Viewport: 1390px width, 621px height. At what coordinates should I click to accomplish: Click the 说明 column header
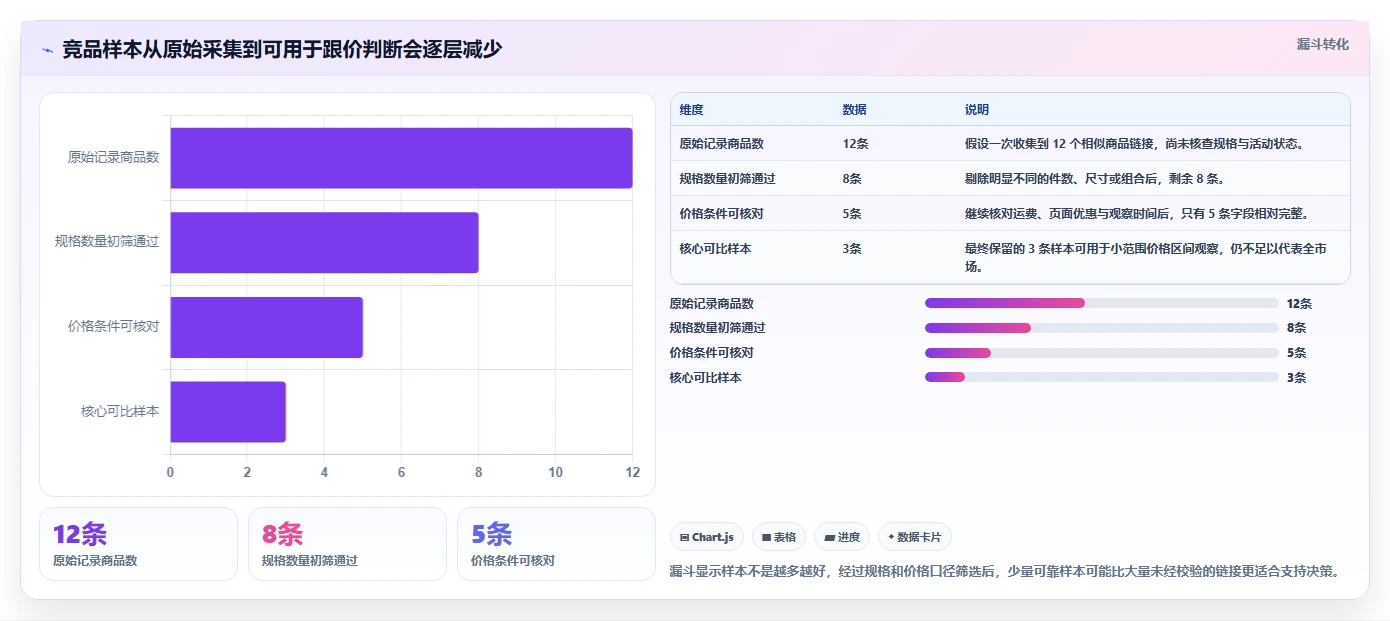tap(977, 110)
